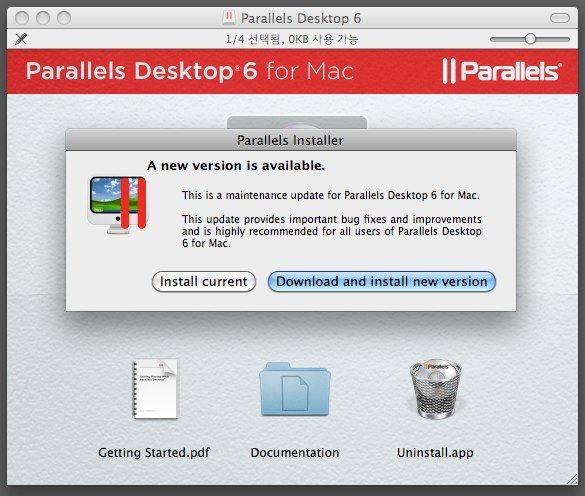Launch the Uninstall.app trash can icon
This screenshot has height=496, width=585.
[x=435, y=388]
